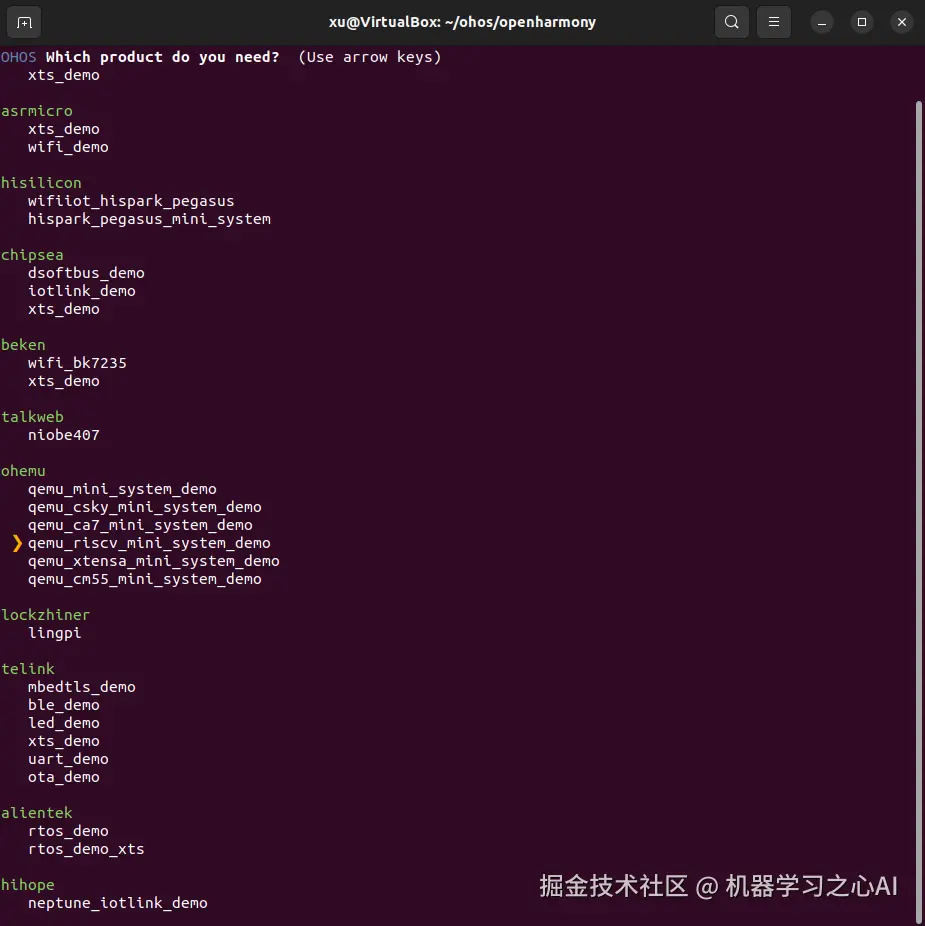
Task: Select ble_demo under telink
Action: pyautogui.click(x=63, y=705)
